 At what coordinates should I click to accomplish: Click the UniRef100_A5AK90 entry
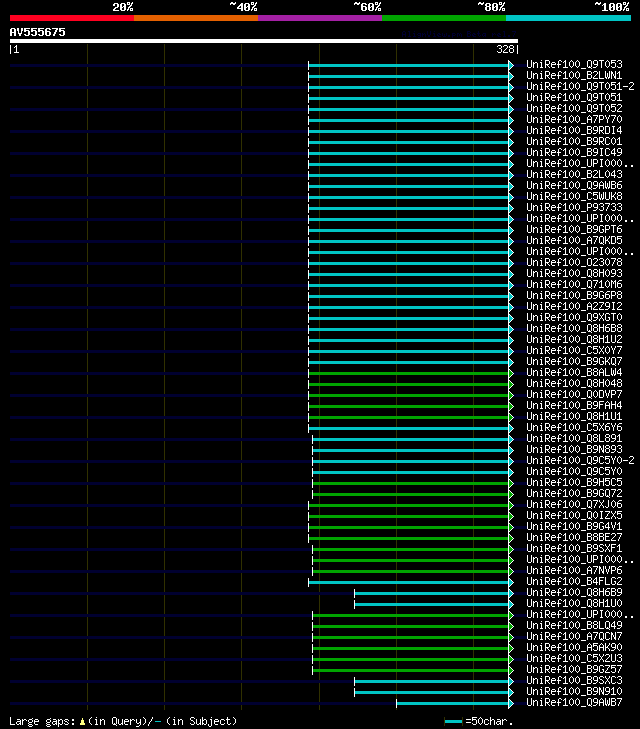574,648
